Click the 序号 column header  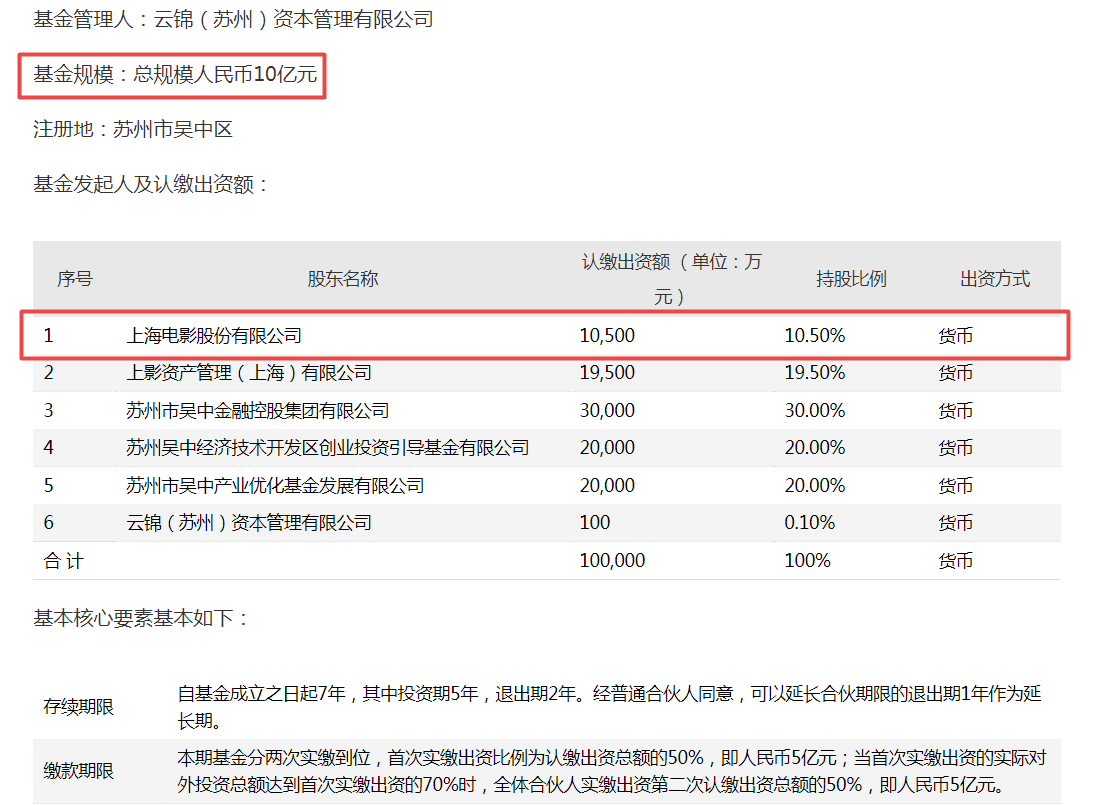coord(74,279)
